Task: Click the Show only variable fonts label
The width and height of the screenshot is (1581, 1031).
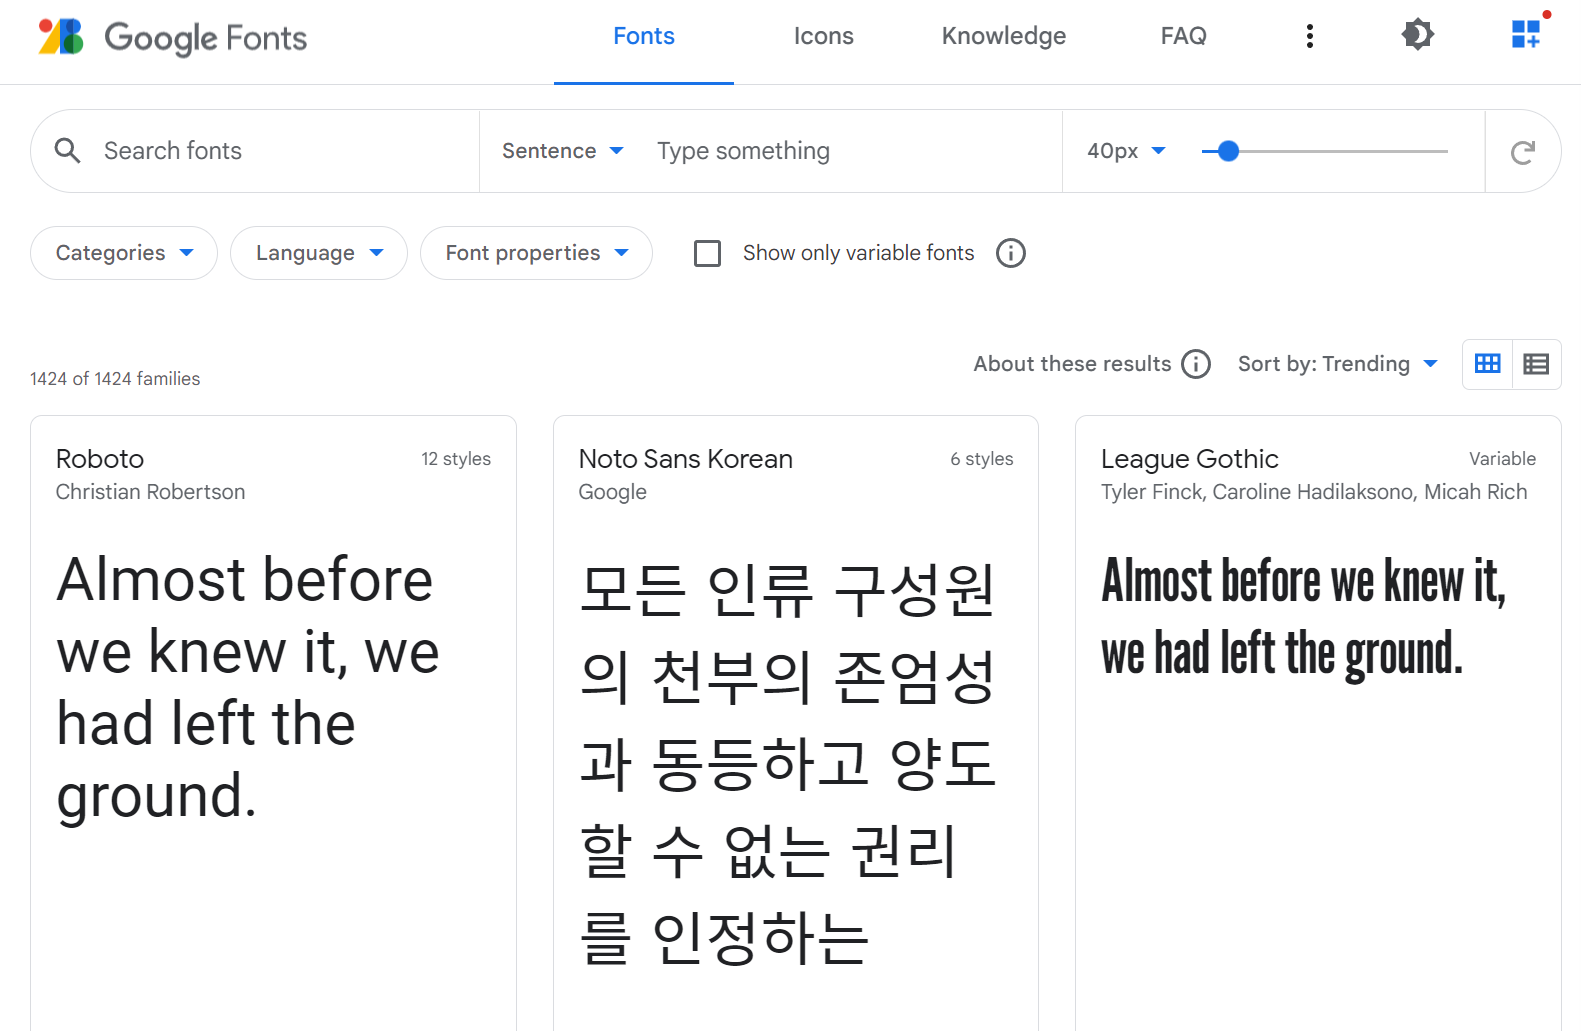Action: (858, 253)
